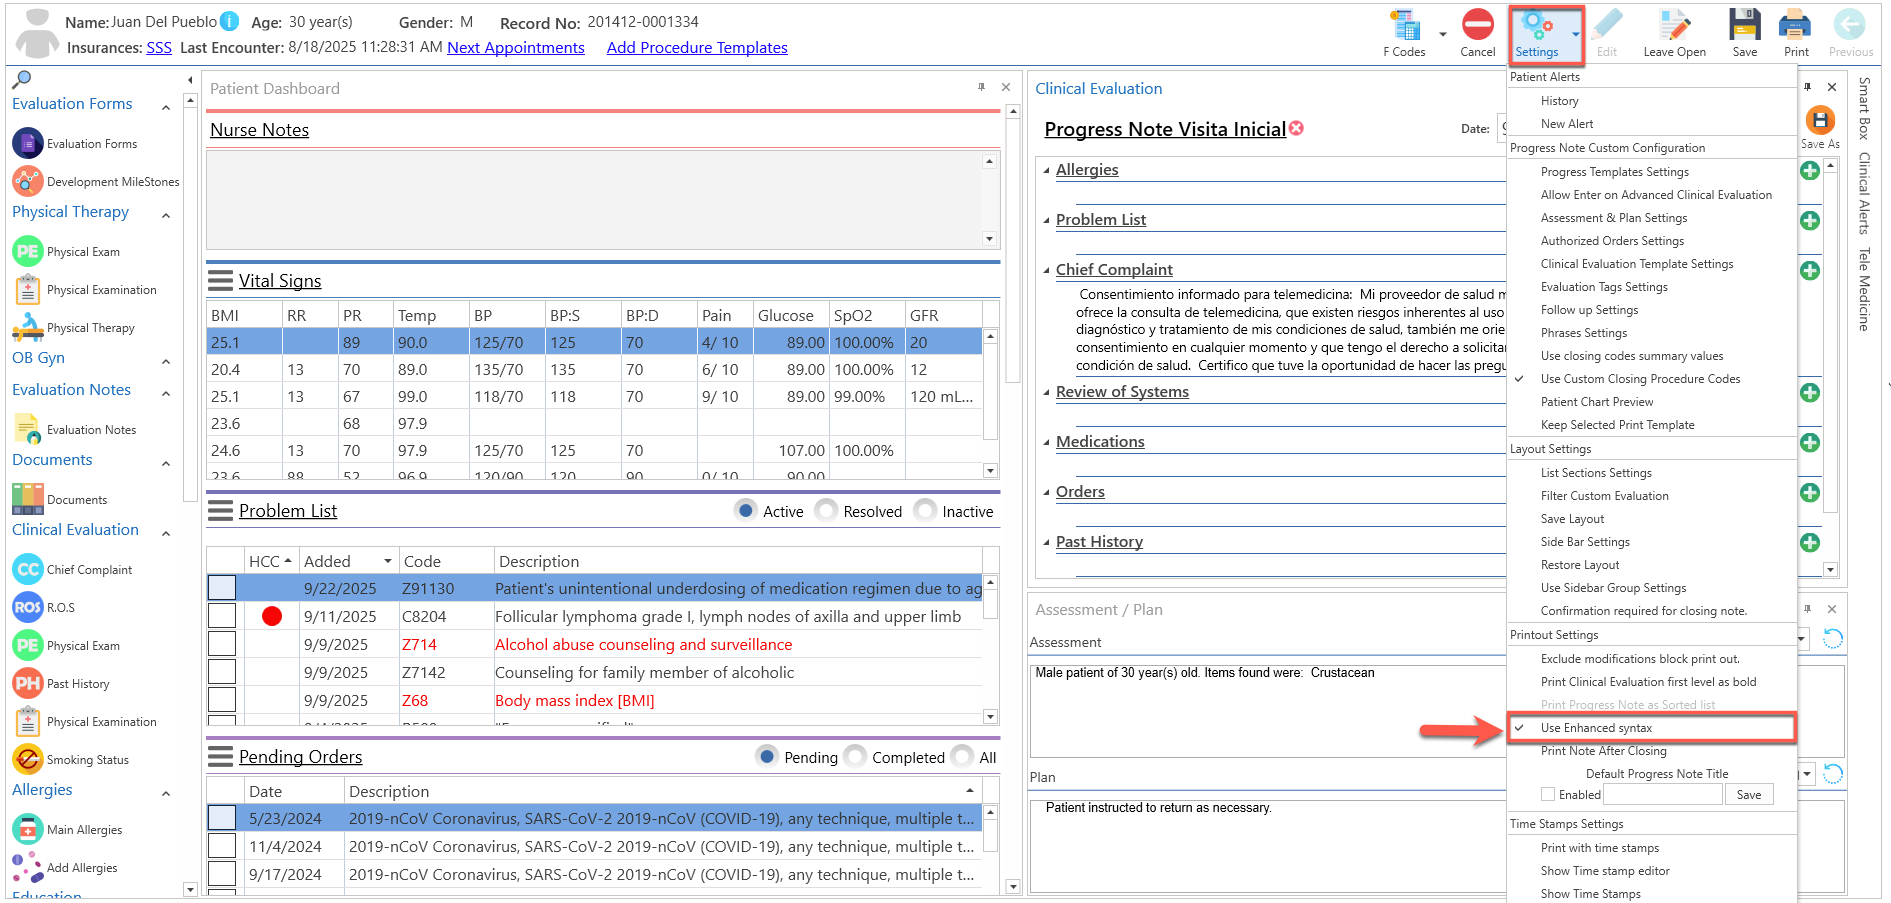Select the Active problem list radio button

(x=745, y=510)
